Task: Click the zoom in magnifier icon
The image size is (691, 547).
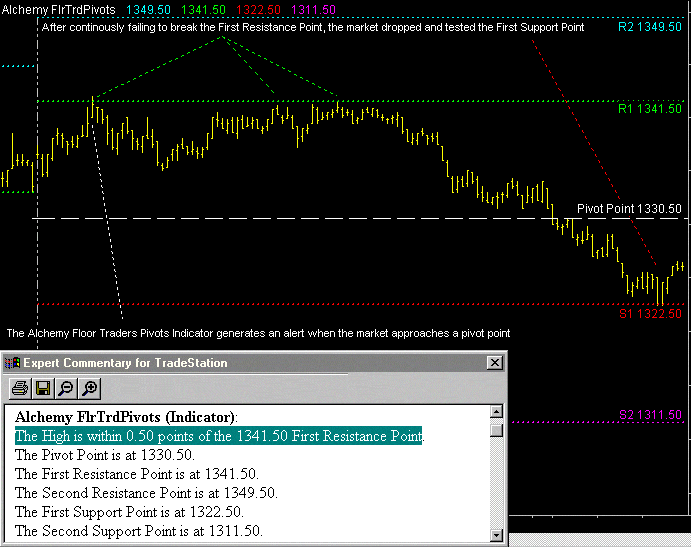Action: (x=89, y=388)
